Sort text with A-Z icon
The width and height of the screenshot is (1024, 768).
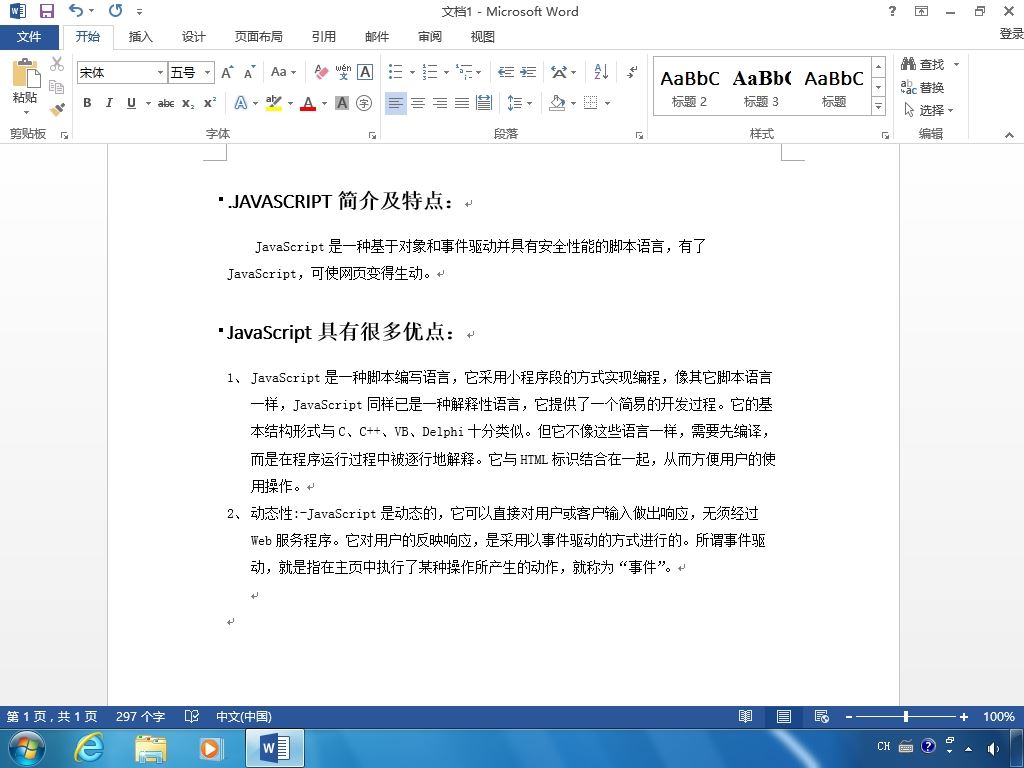[601, 72]
